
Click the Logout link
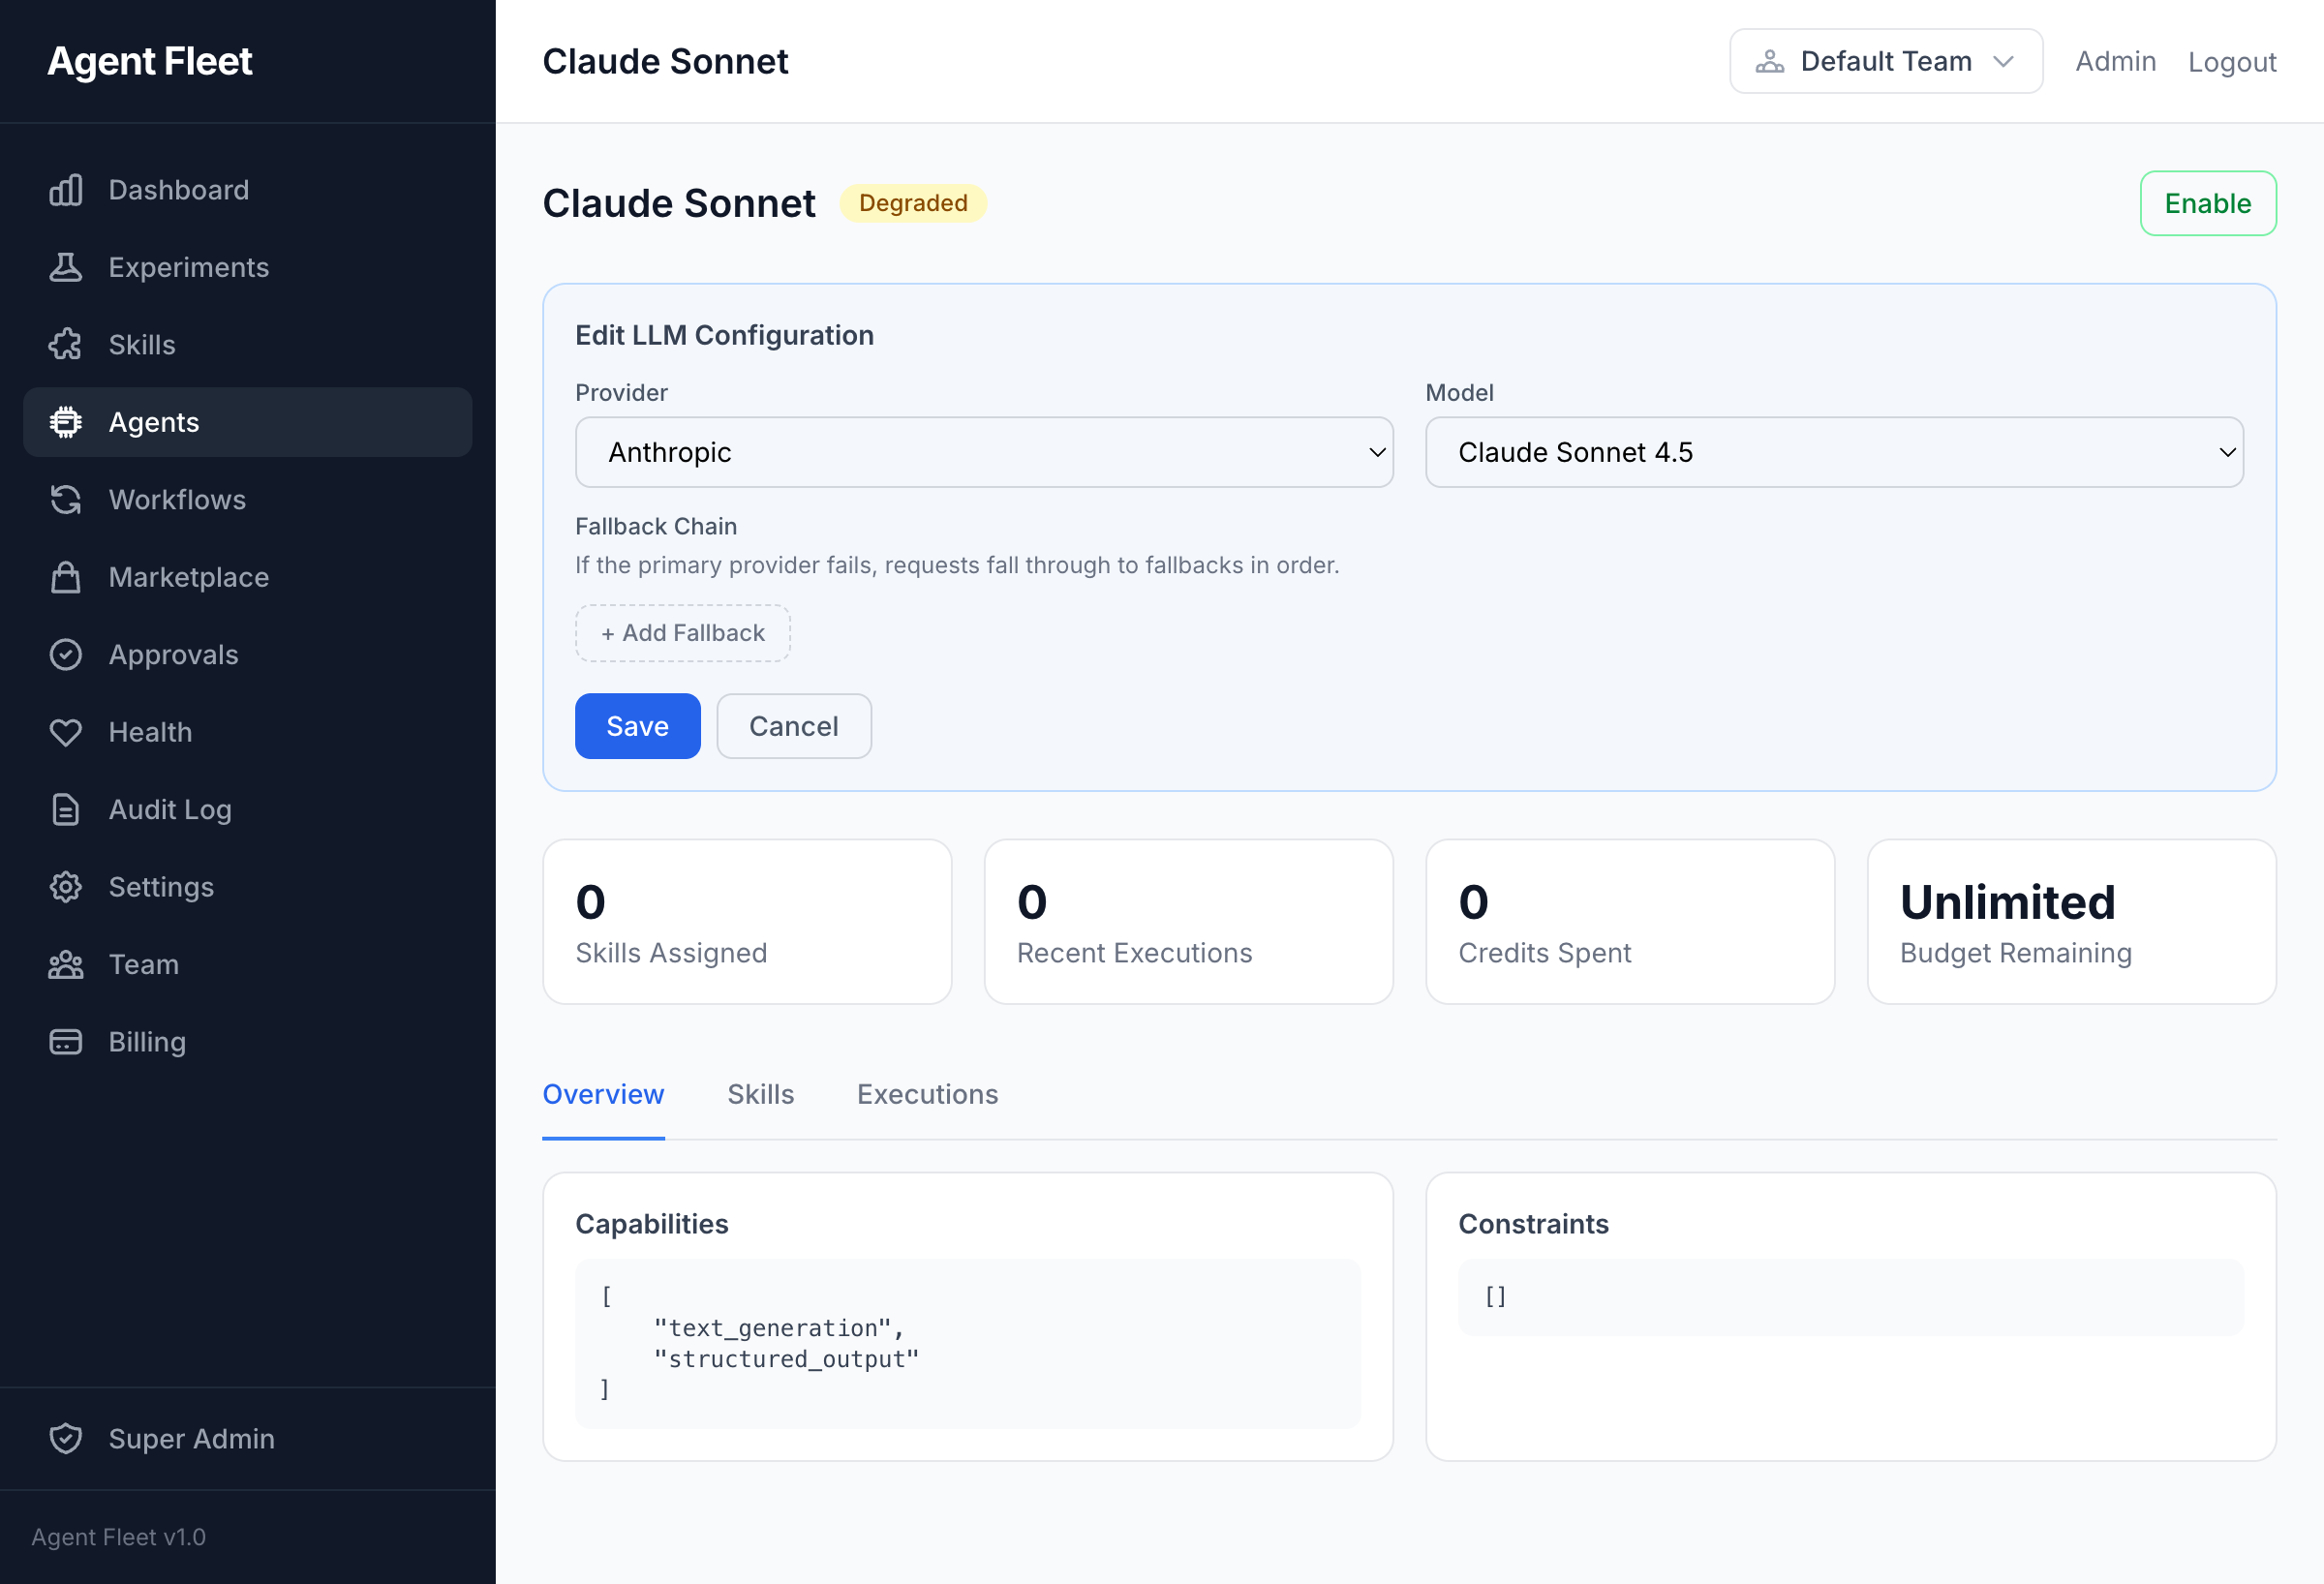point(2231,61)
